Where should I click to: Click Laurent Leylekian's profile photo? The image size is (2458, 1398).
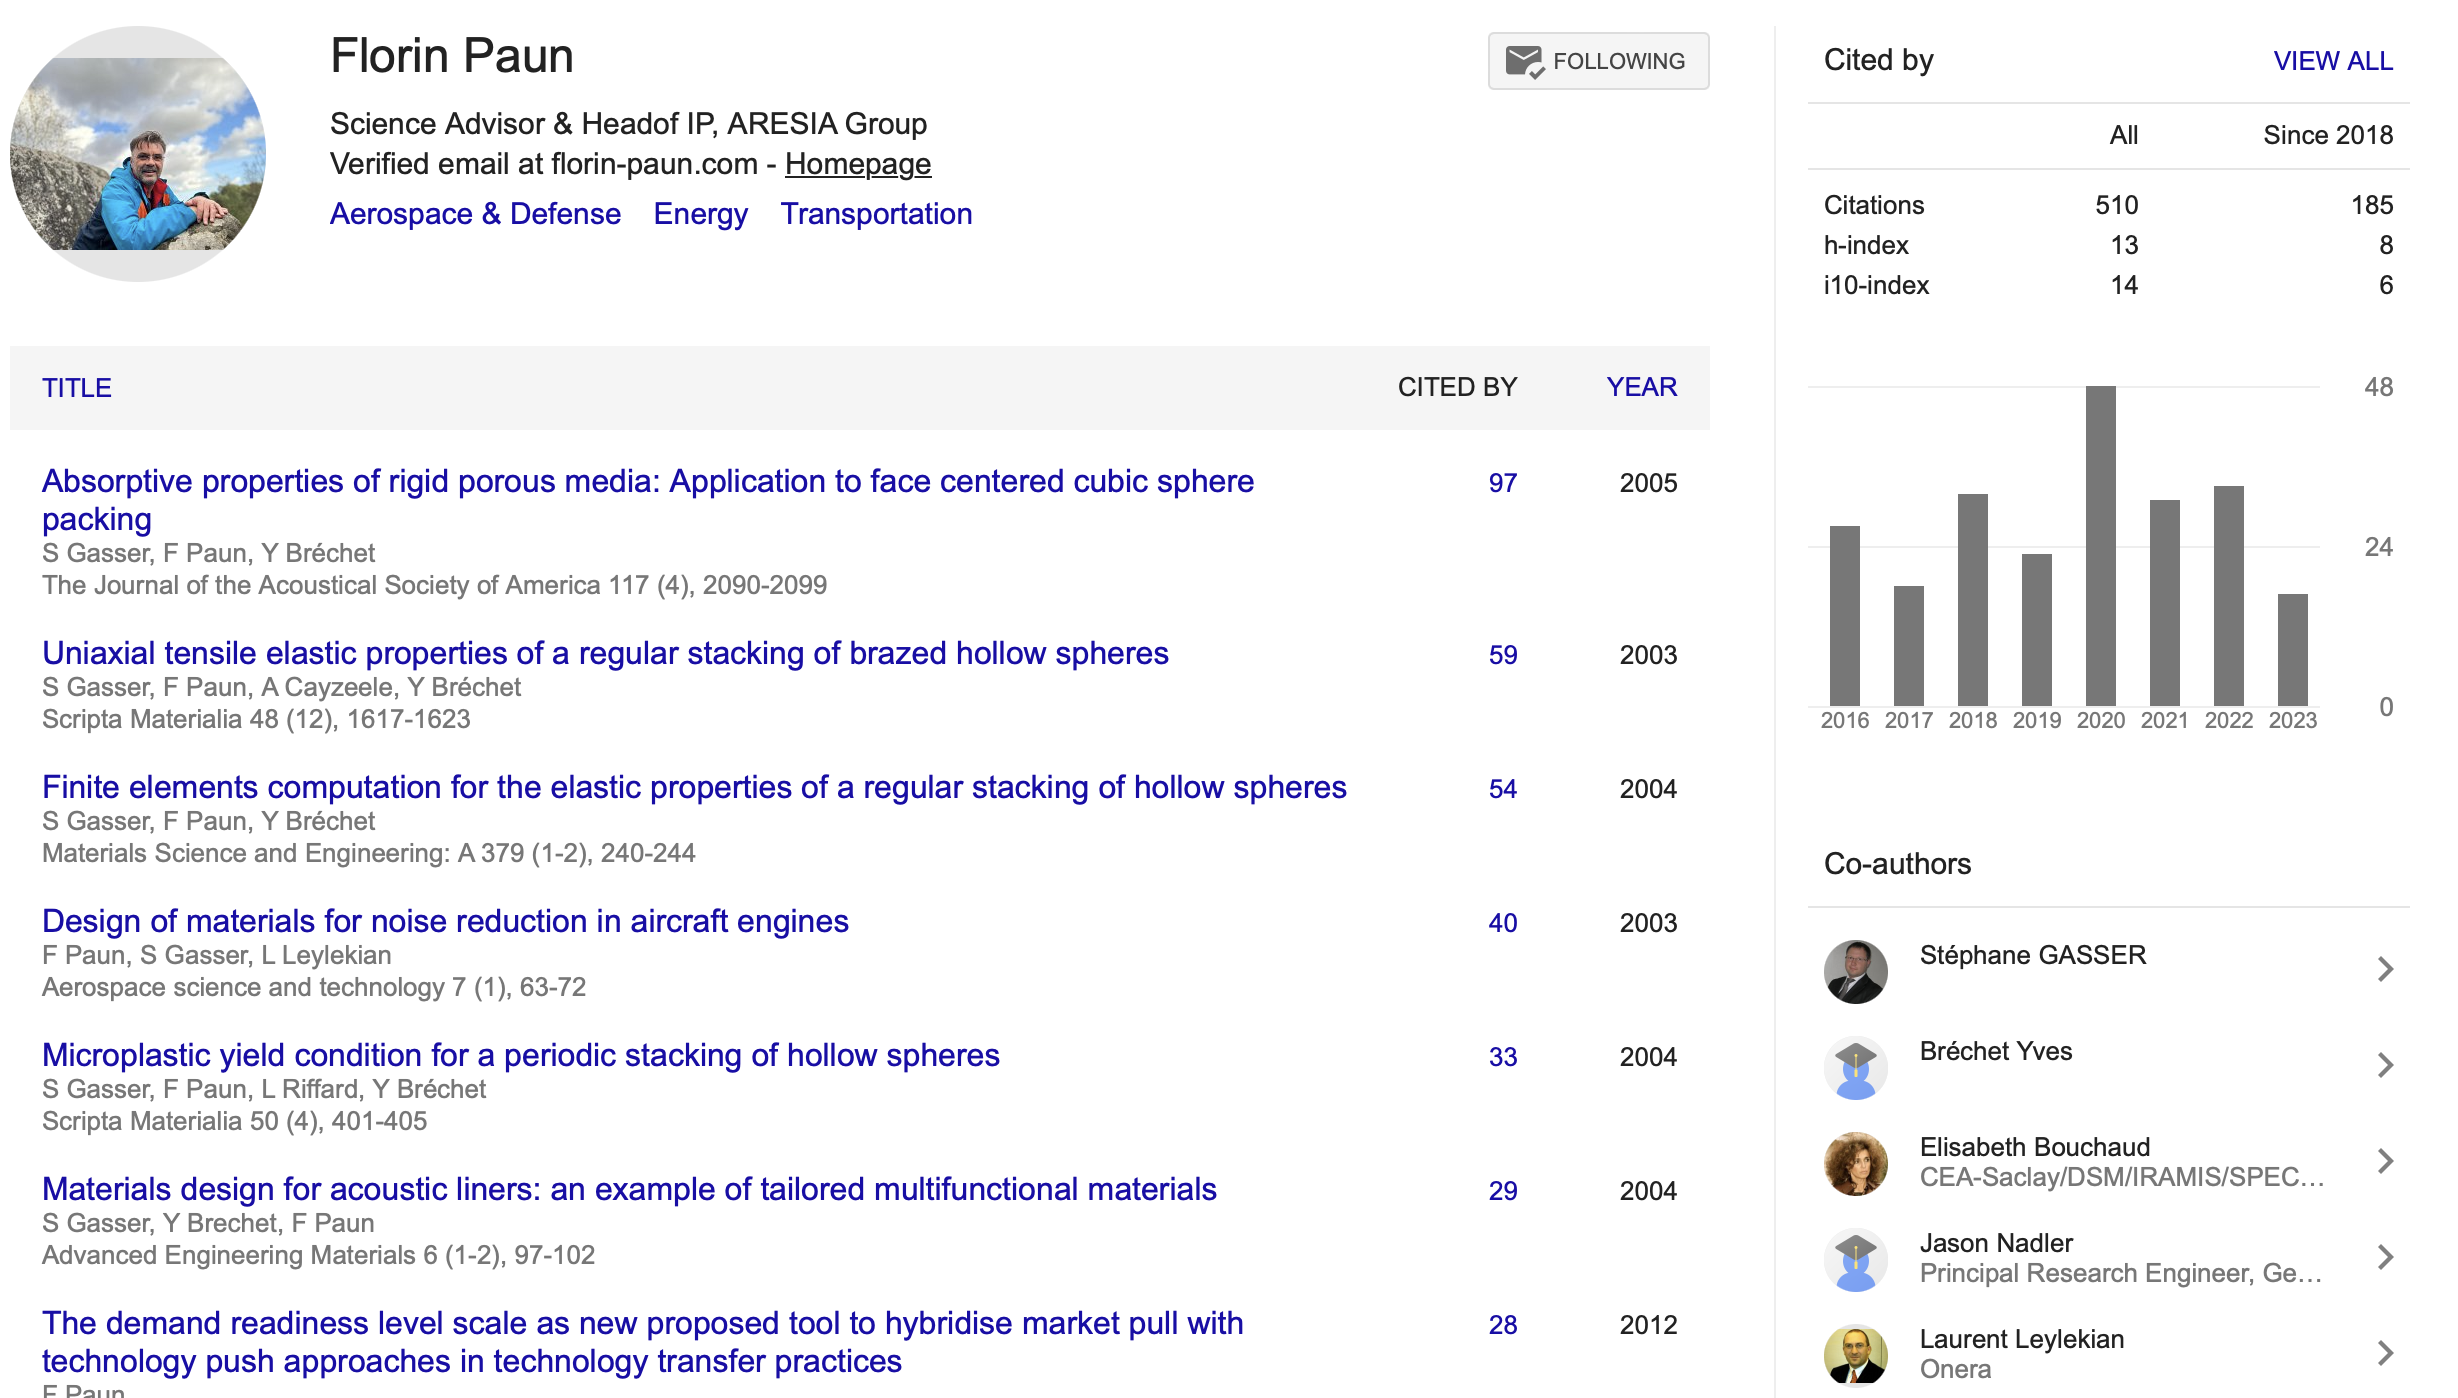1855,1355
